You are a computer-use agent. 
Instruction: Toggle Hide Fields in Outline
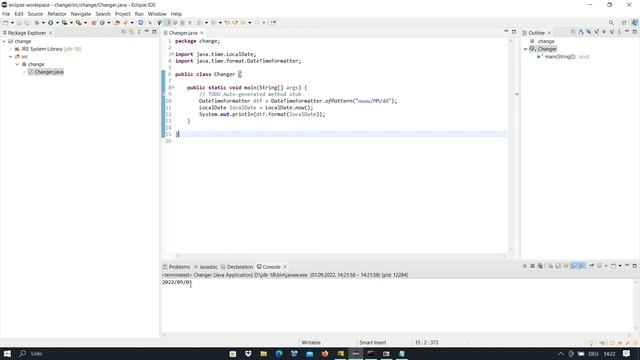[x=589, y=32]
